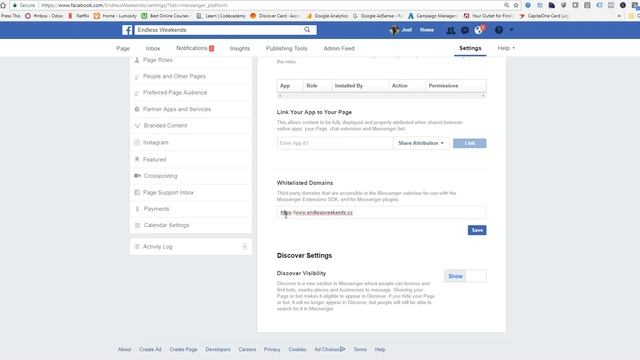This screenshot has width=640, height=360.
Task: Open the Create Ad footer link
Action: pyautogui.click(x=150, y=349)
